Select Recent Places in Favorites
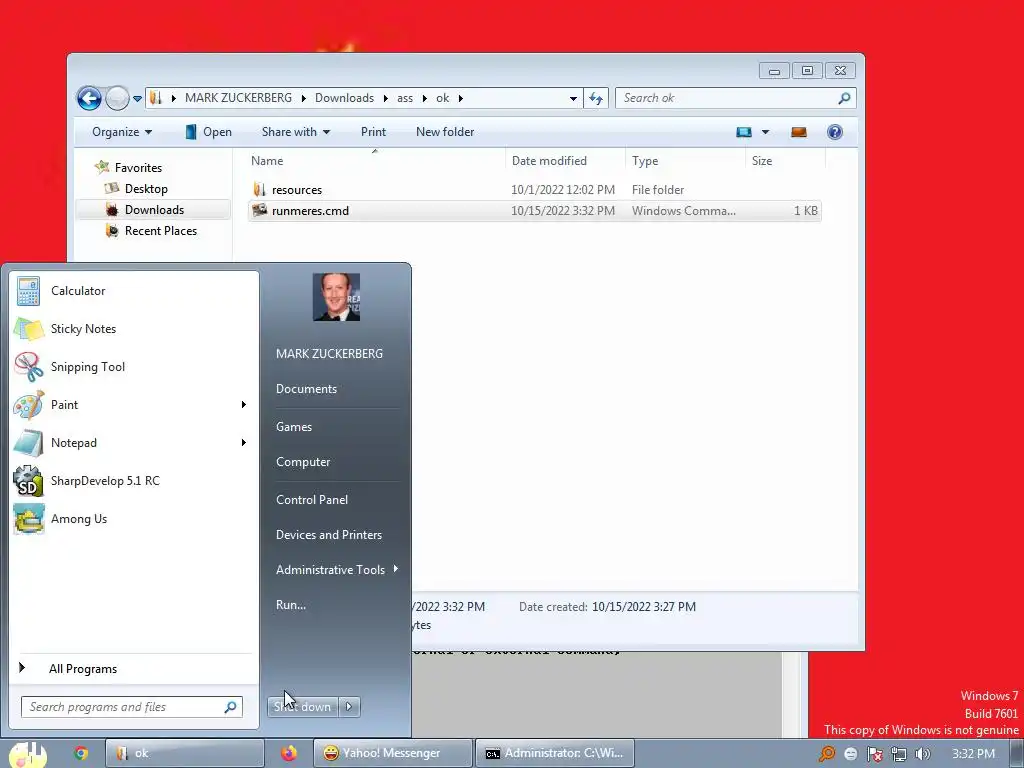The image size is (1024, 768). [161, 231]
